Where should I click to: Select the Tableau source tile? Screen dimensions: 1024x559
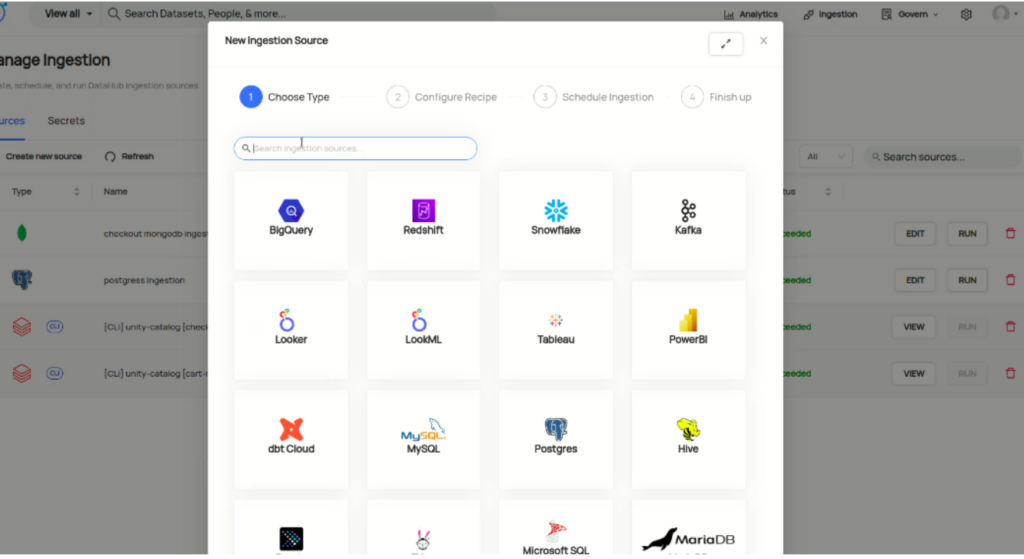click(556, 330)
